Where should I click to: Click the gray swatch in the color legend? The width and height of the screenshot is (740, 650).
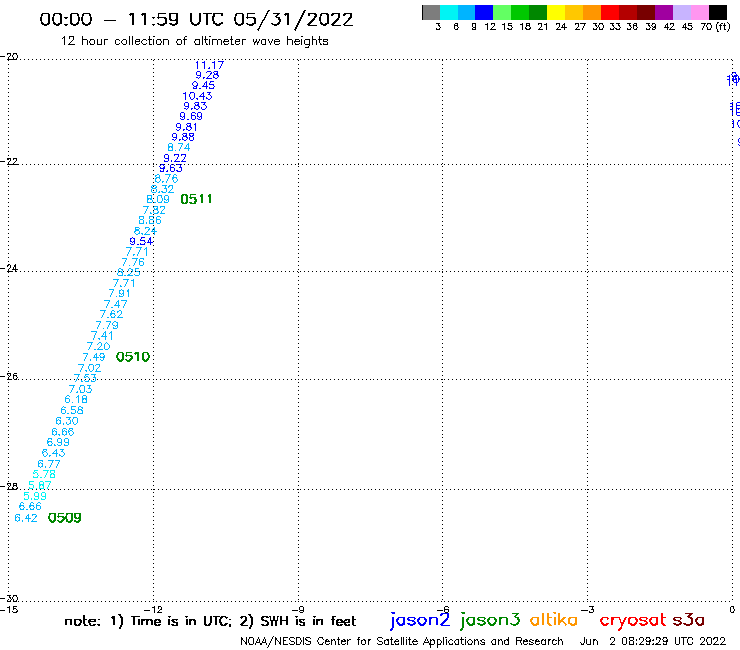pyautogui.click(x=431, y=12)
